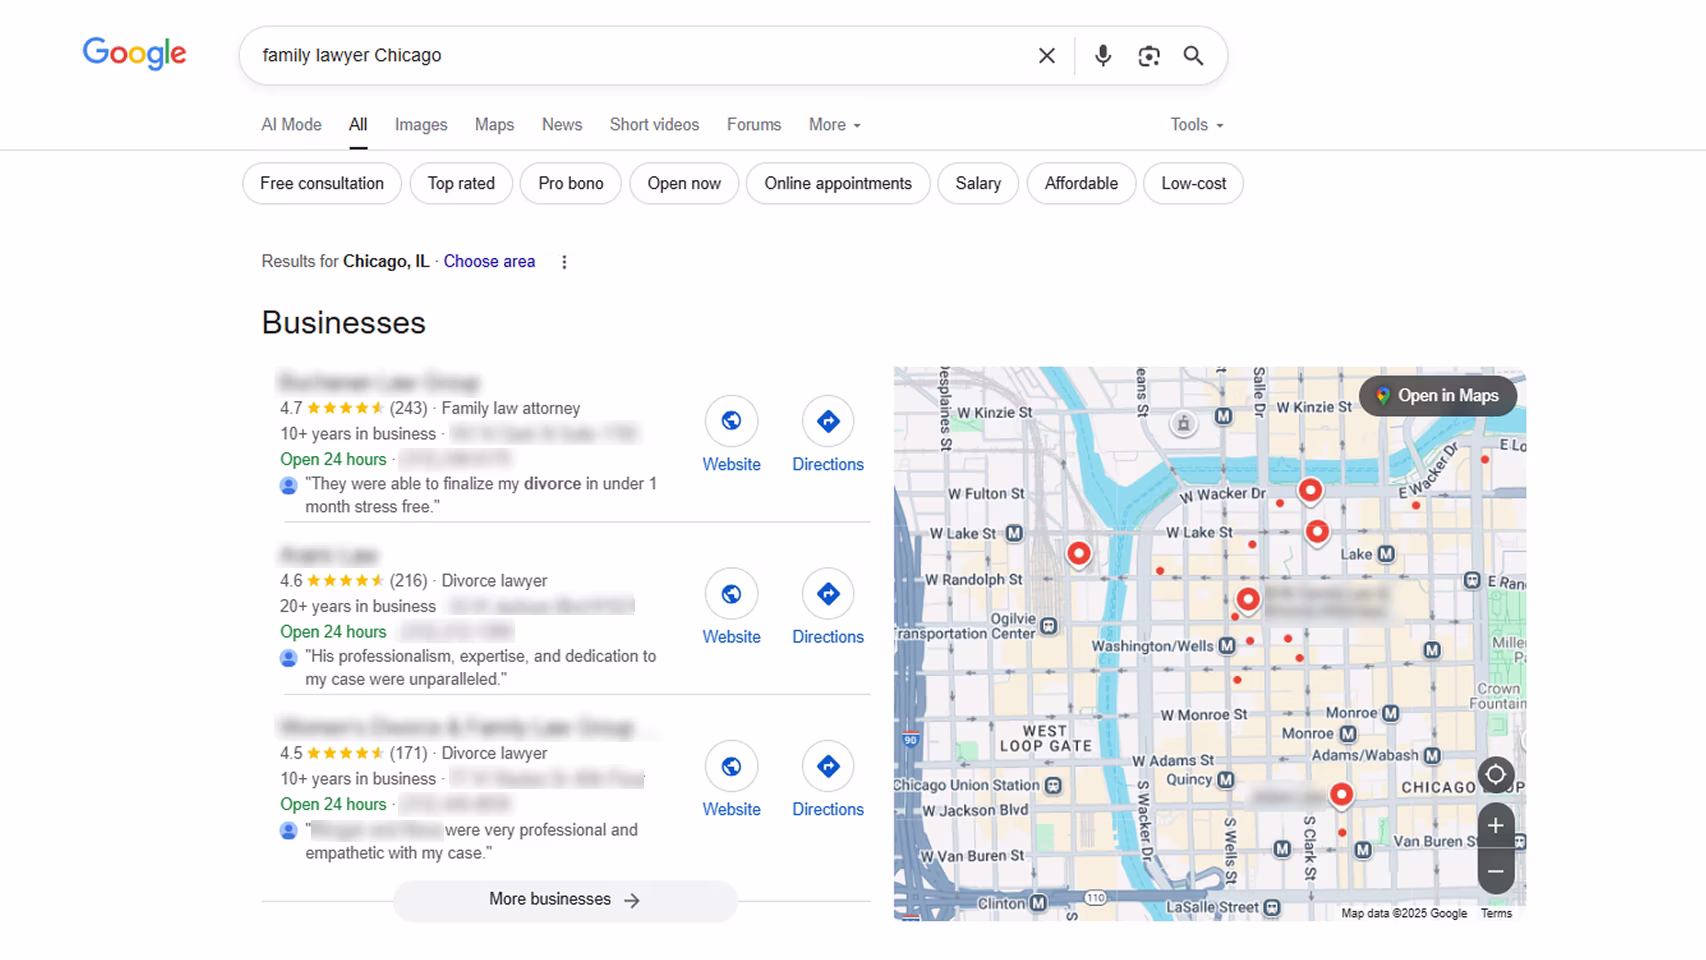The height and width of the screenshot is (960, 1706).
Task: Open Website icon for 4.5-rated divorce lawyer
Action: click(x=731, y=766)
